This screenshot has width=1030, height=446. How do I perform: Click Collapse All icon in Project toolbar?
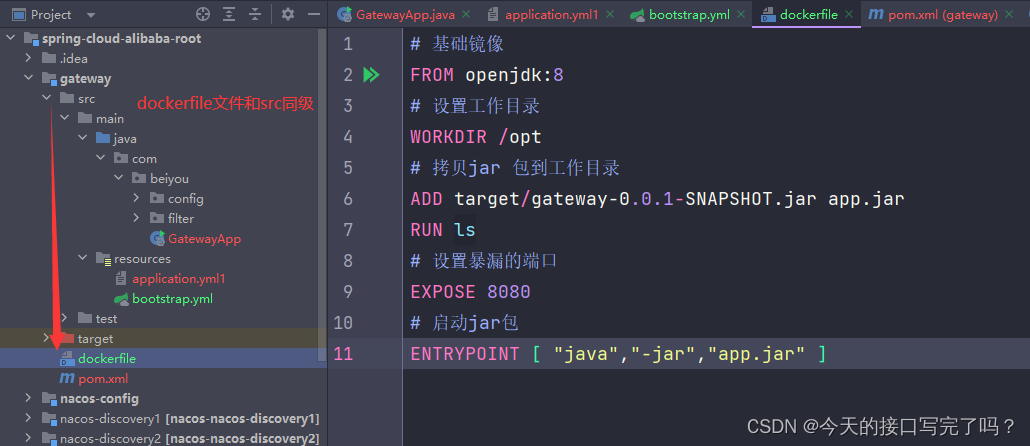[254, 14]
